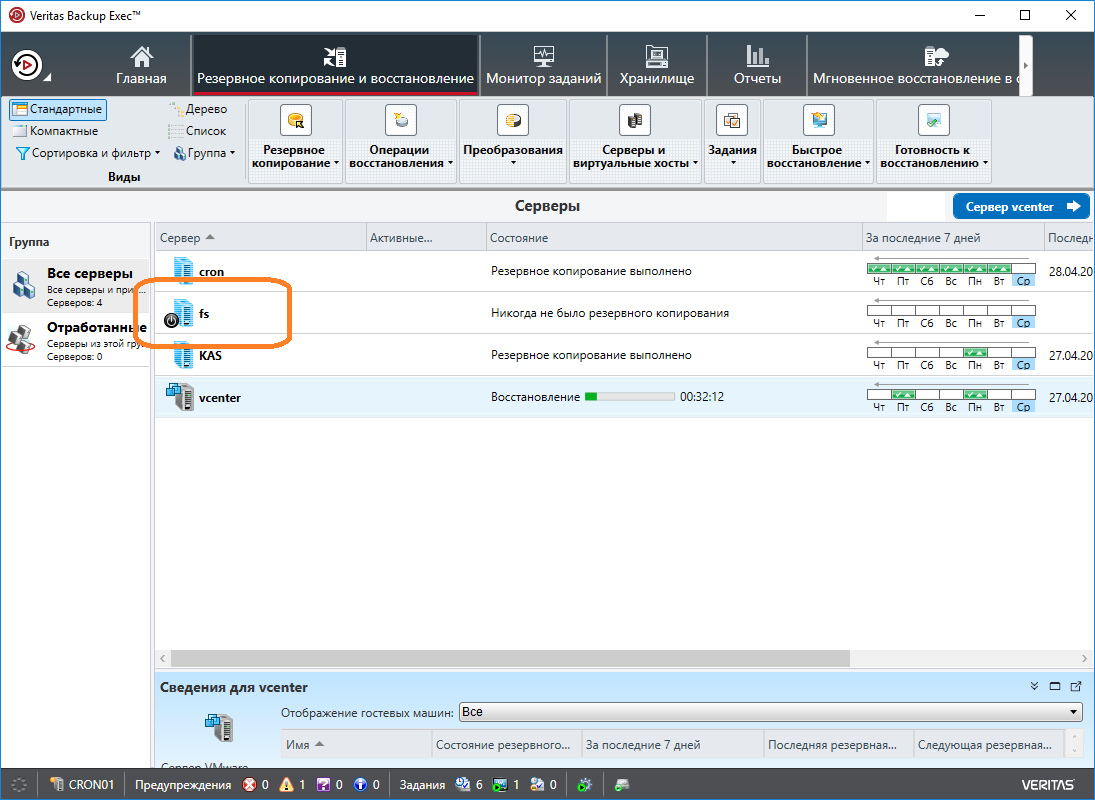Expand hidden ribbon tabs arrow

[1026, 66]
